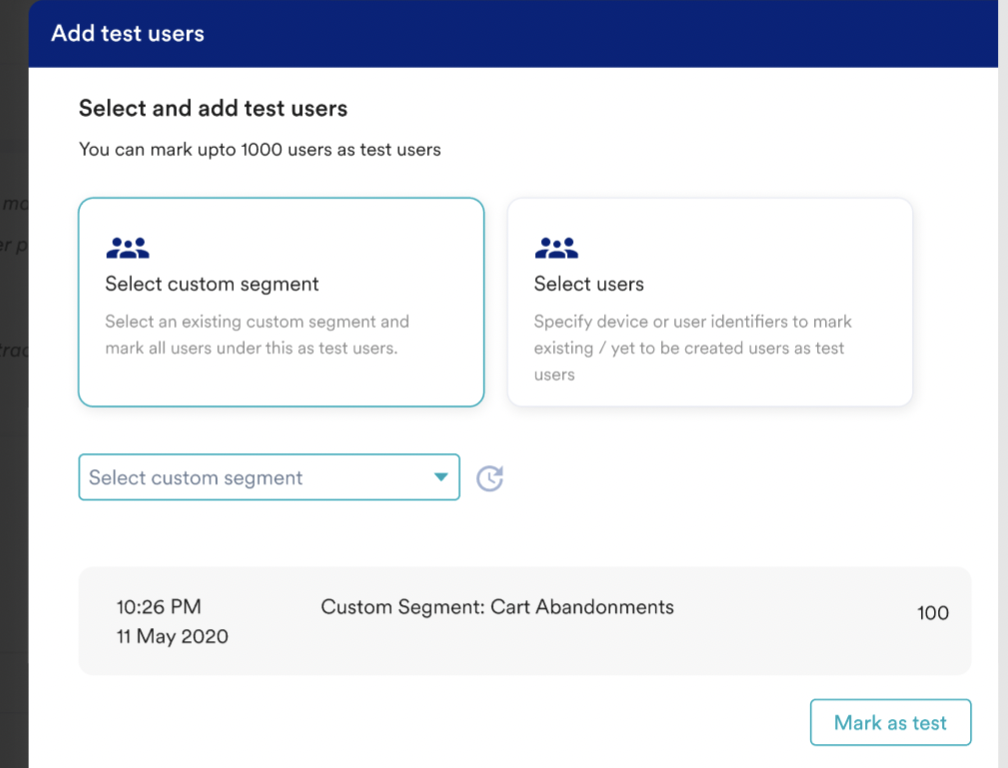Choose the Select users card option

click(x=709, y=302)
